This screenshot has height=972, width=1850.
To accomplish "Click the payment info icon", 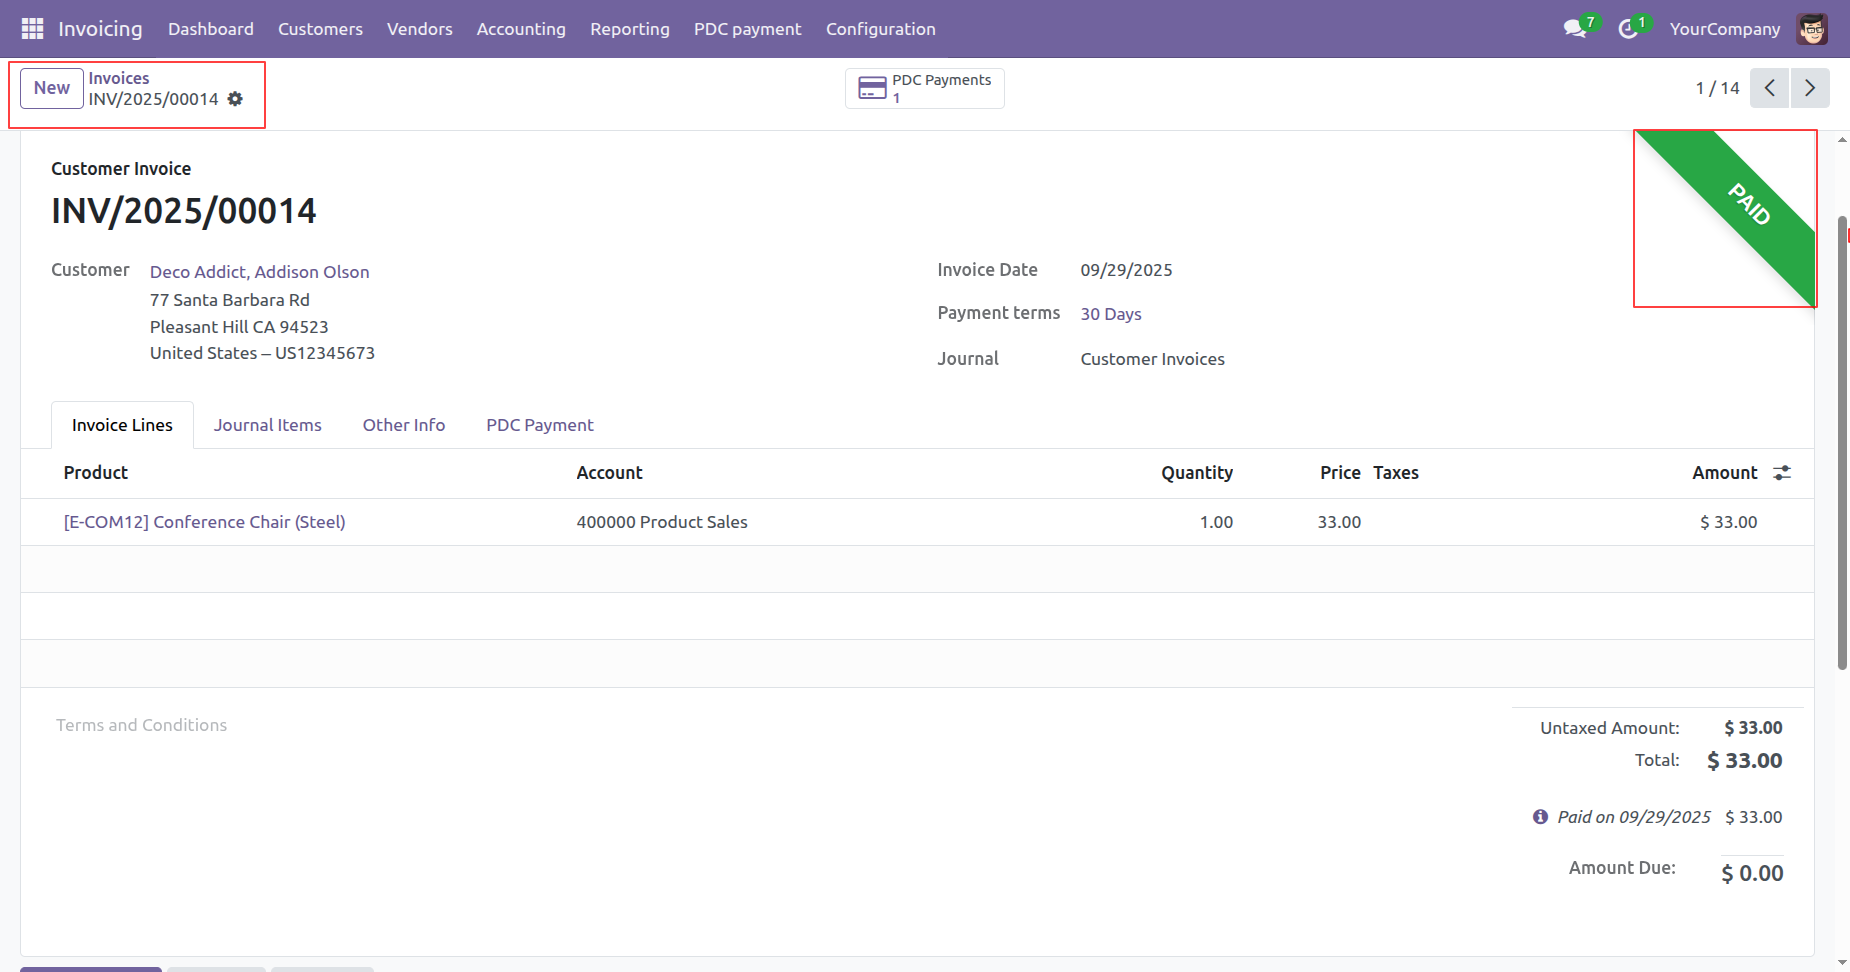I will (x=1540, y=817).
